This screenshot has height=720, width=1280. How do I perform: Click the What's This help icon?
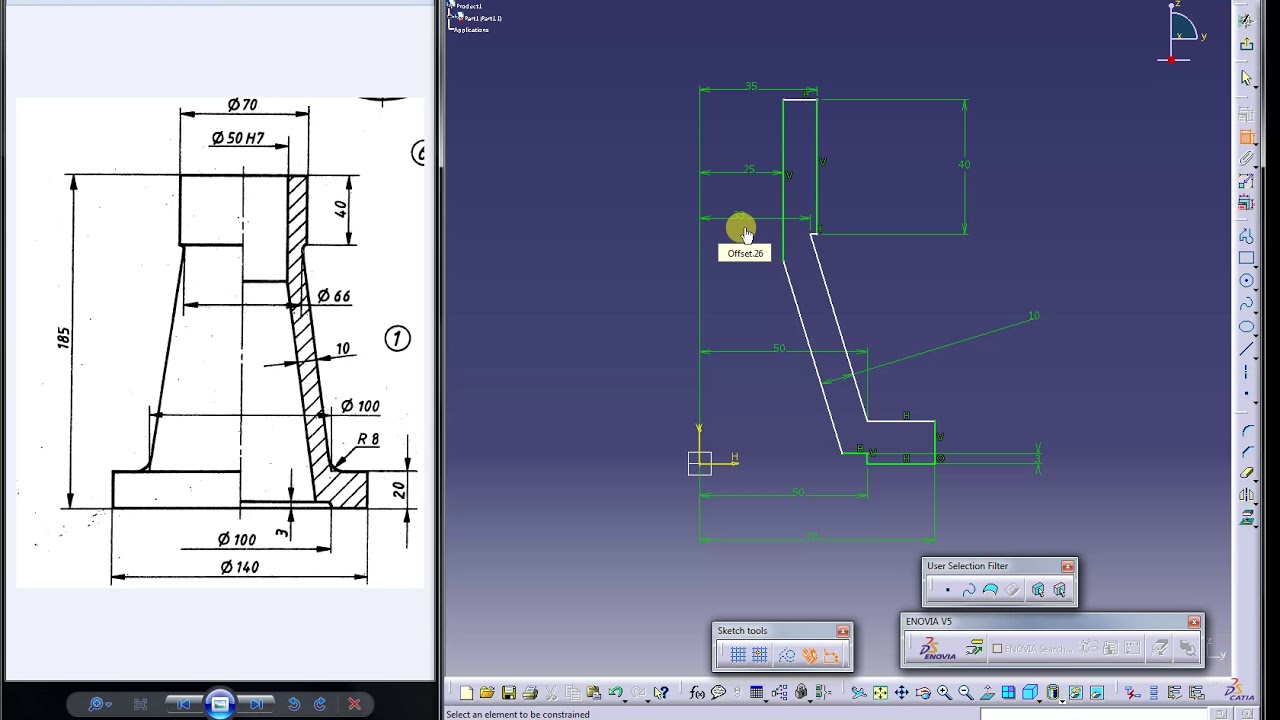[661, 692]
